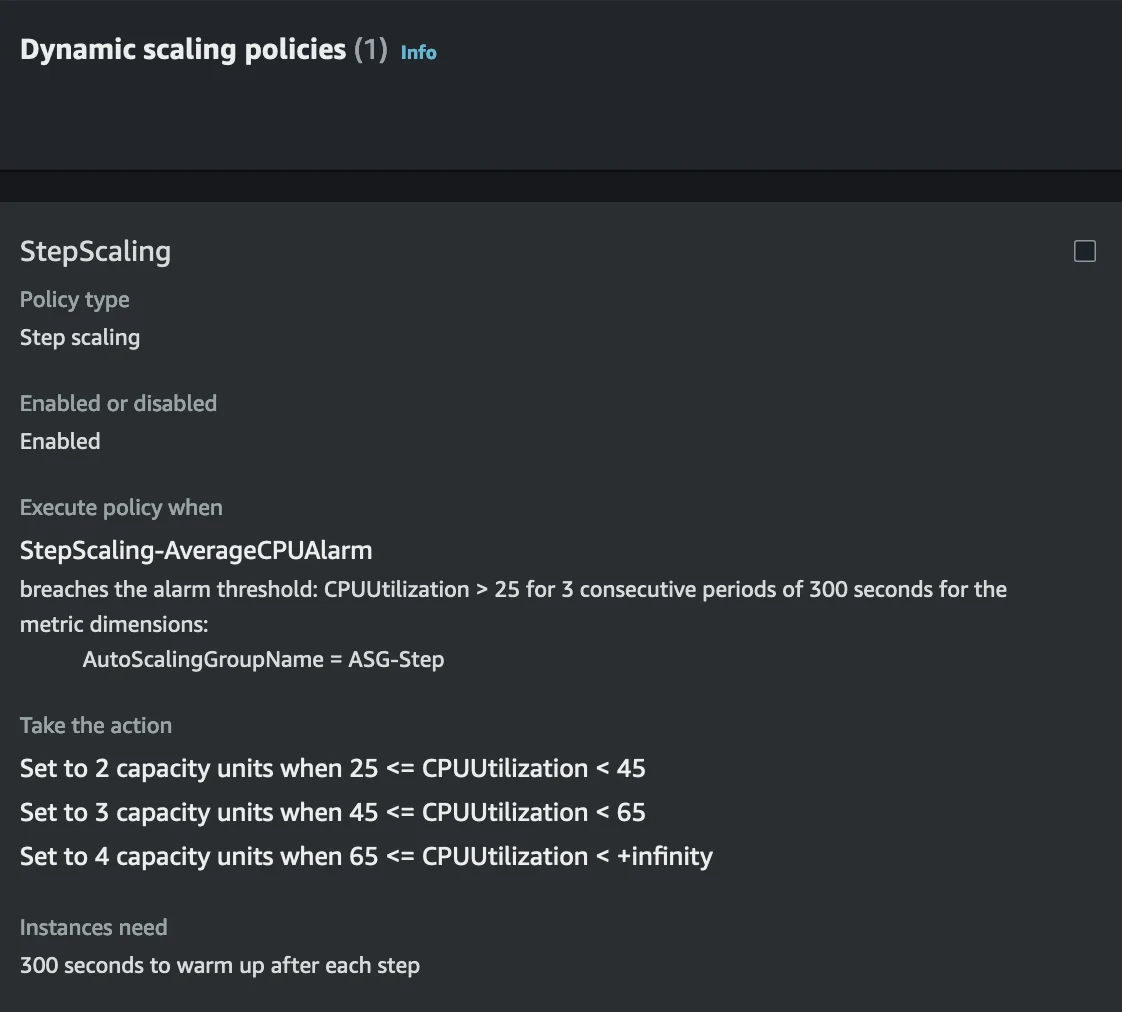Select 'AutoScalingGroupName = ASG-Step' dimension text
The image size is (1122, 1012).
263,659
